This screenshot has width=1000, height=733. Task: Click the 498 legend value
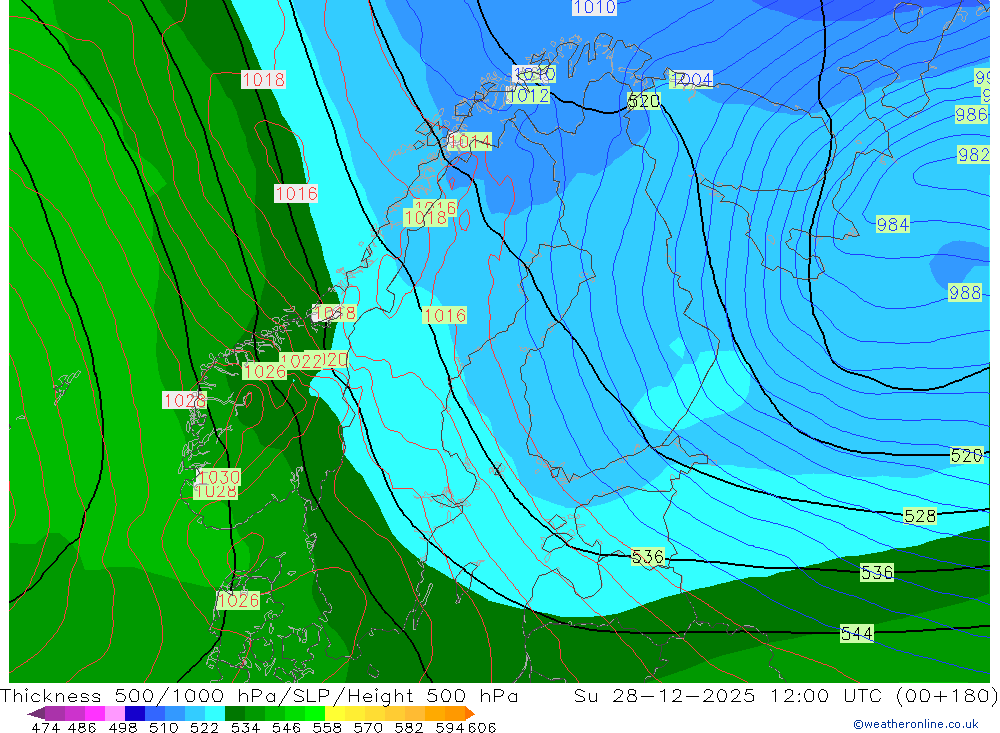pos(122,728)
